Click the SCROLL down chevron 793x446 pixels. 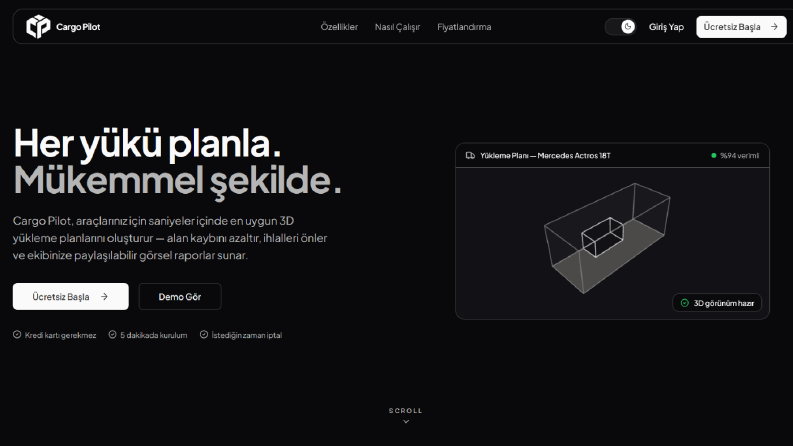pyautogui.click(x=406, y=422)
